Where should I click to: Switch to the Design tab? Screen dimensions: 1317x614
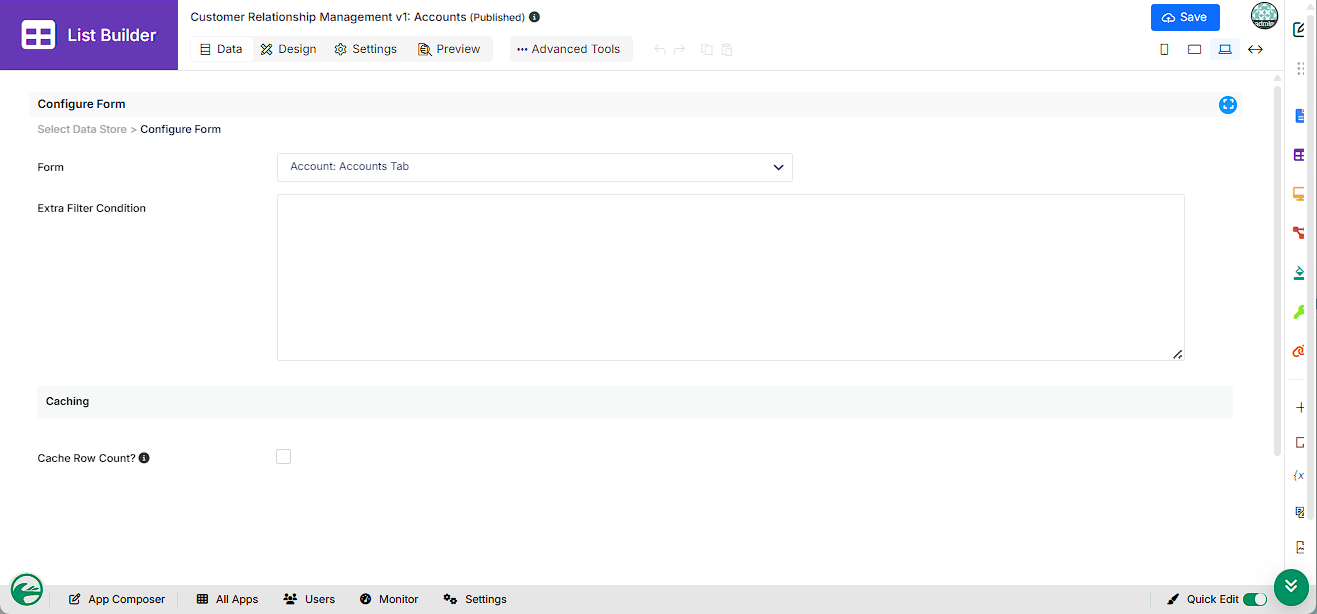(x=288, y=49)
